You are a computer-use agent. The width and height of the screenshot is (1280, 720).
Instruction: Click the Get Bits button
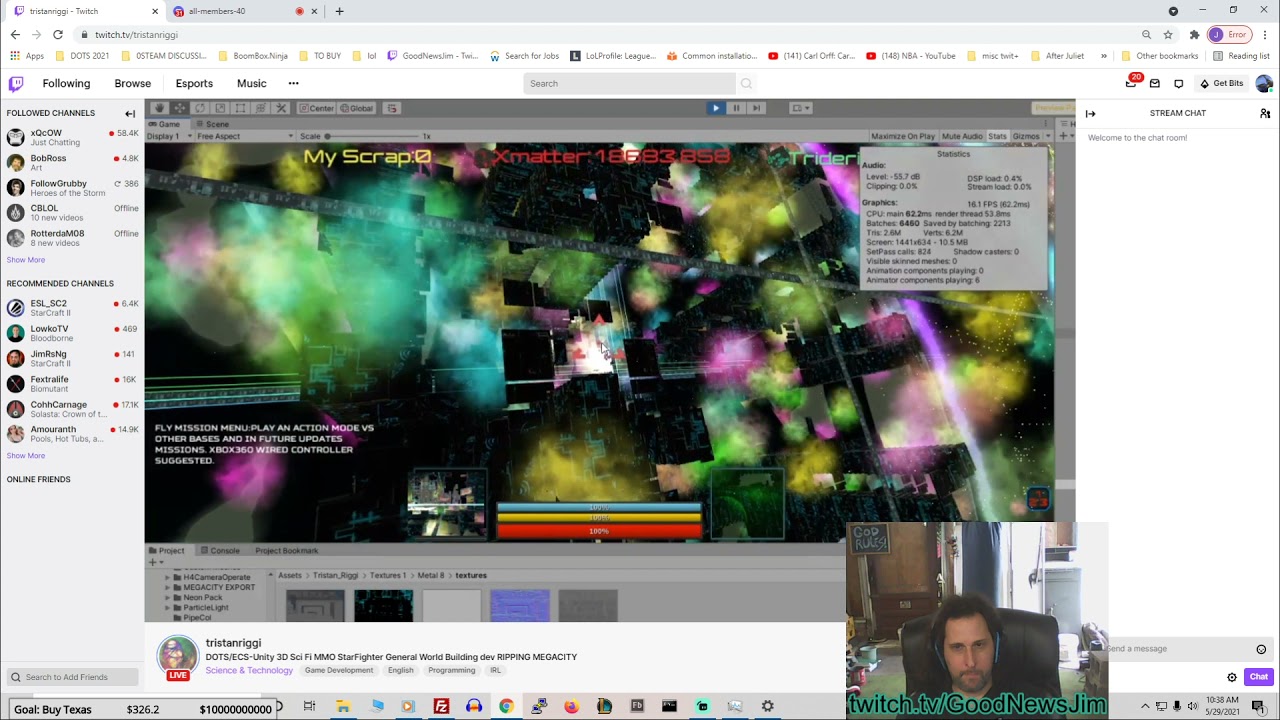click(1221, 84)
